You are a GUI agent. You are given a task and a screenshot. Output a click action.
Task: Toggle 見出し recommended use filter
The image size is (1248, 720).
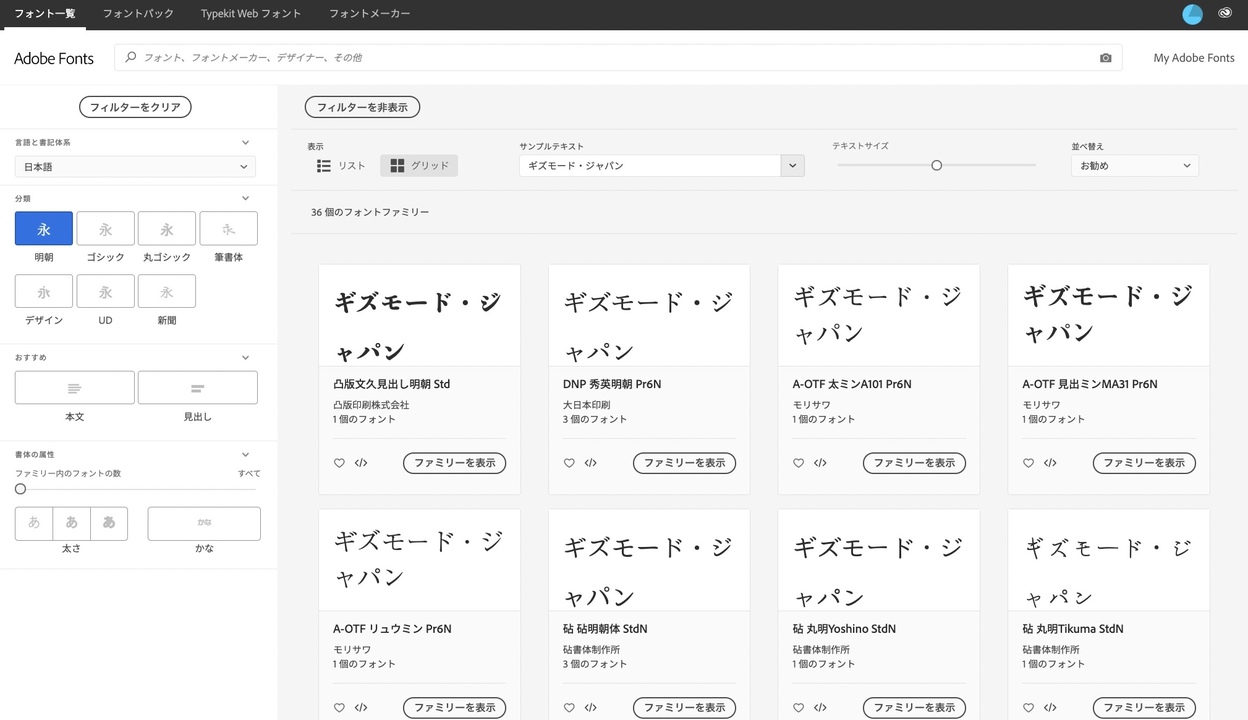(197, 388)
